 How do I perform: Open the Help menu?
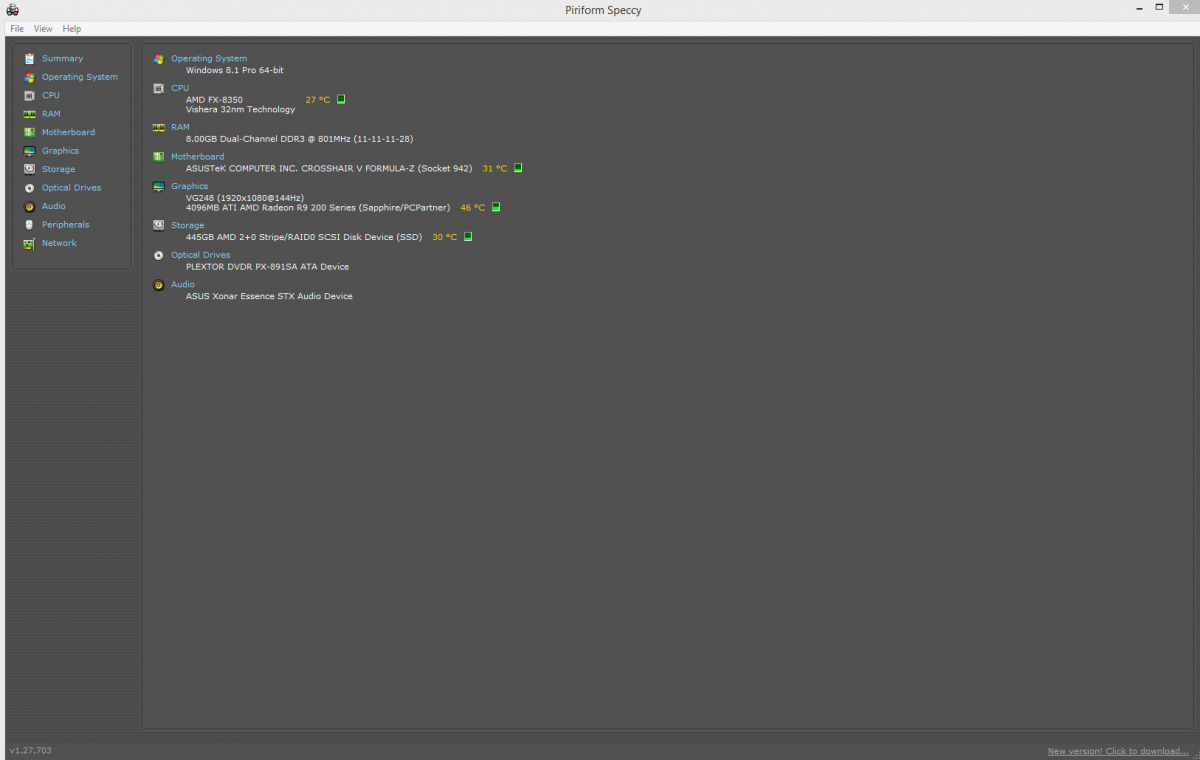click(x=72, y=29)
